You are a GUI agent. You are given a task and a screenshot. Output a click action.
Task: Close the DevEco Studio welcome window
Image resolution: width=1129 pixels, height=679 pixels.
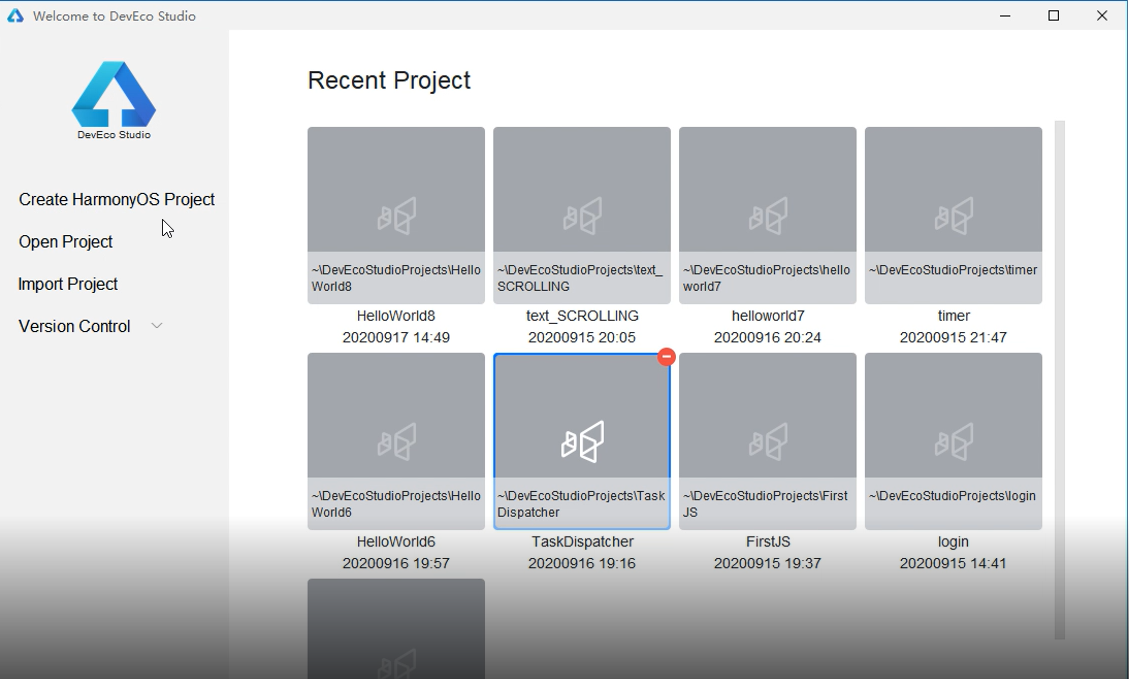point(1102,16)
